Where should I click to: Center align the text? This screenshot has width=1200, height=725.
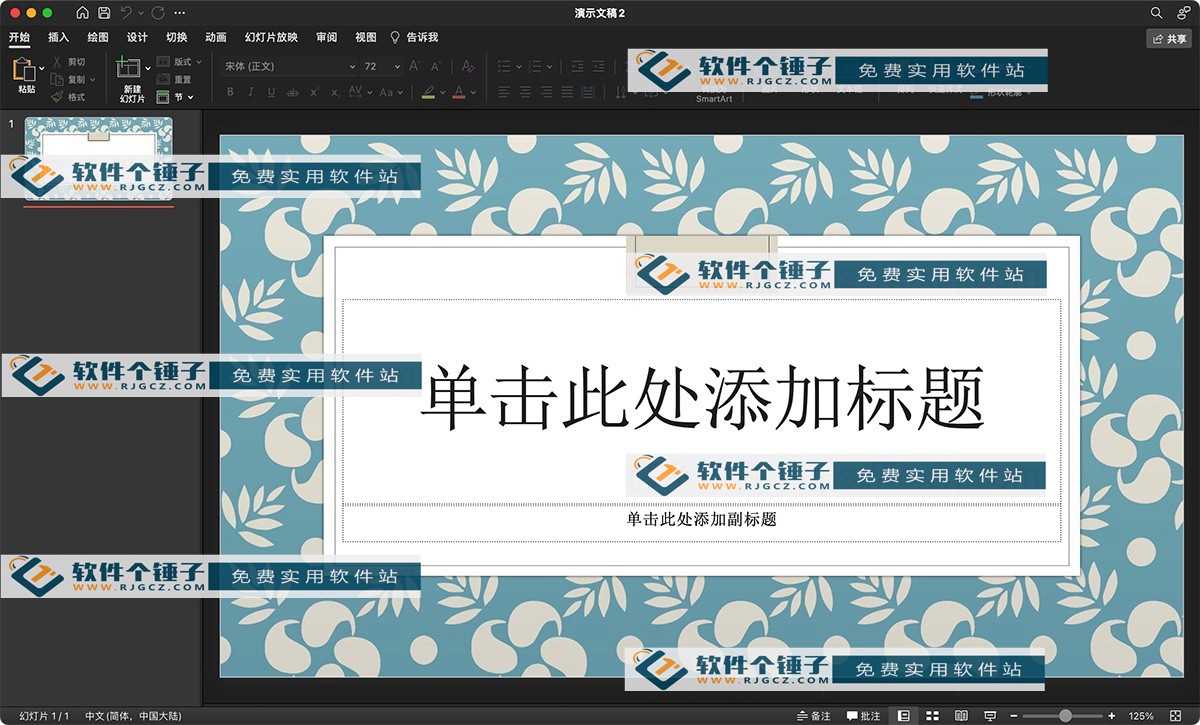tap(525, 92)
